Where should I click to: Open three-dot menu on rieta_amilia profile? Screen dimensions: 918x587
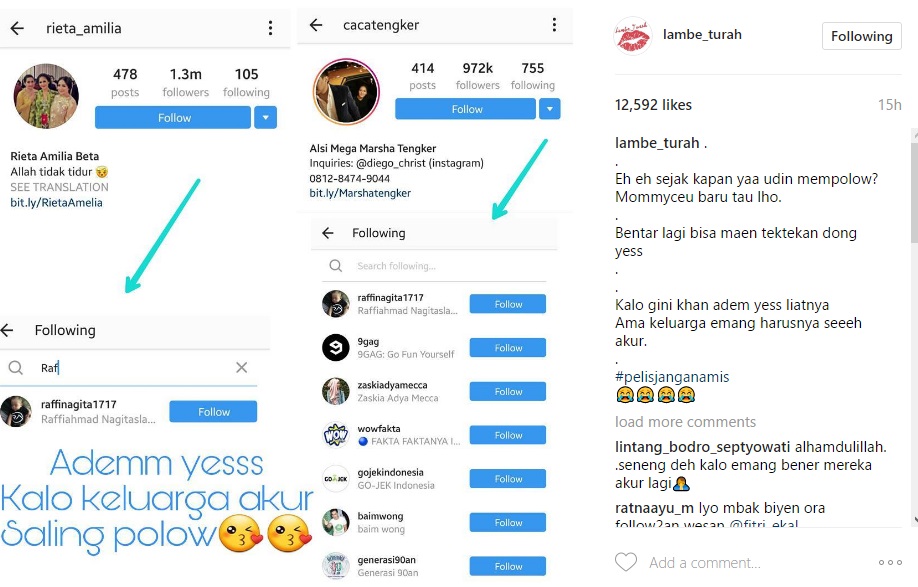tap(270, 28)
